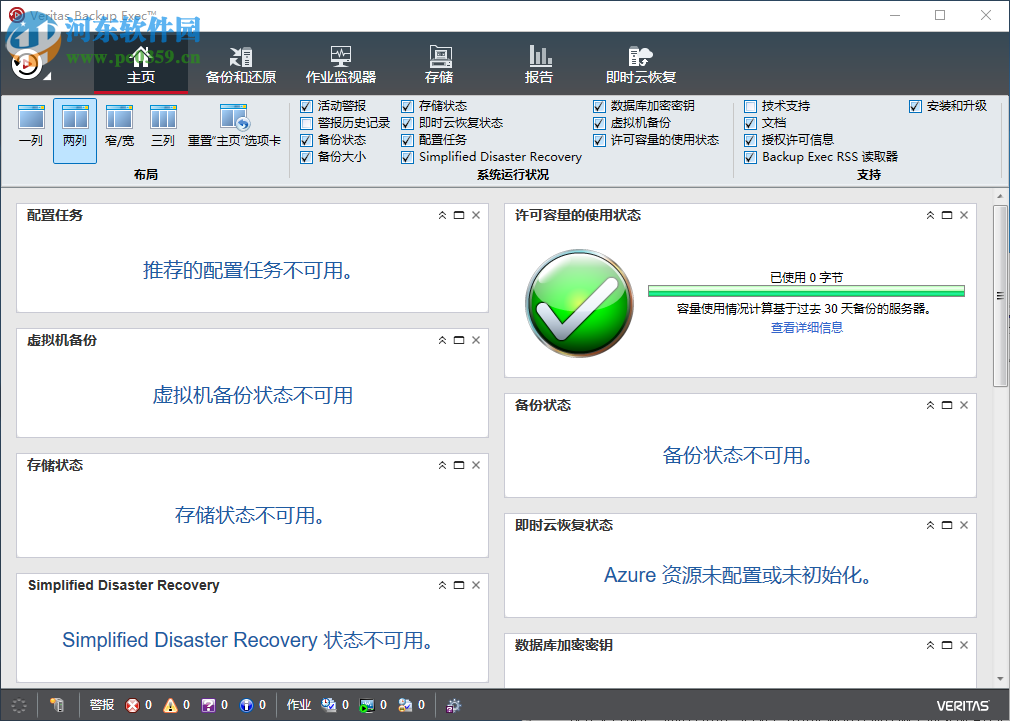Collapse the 虚拟机备份 panel with its chevron

click(x=442, y=339)
